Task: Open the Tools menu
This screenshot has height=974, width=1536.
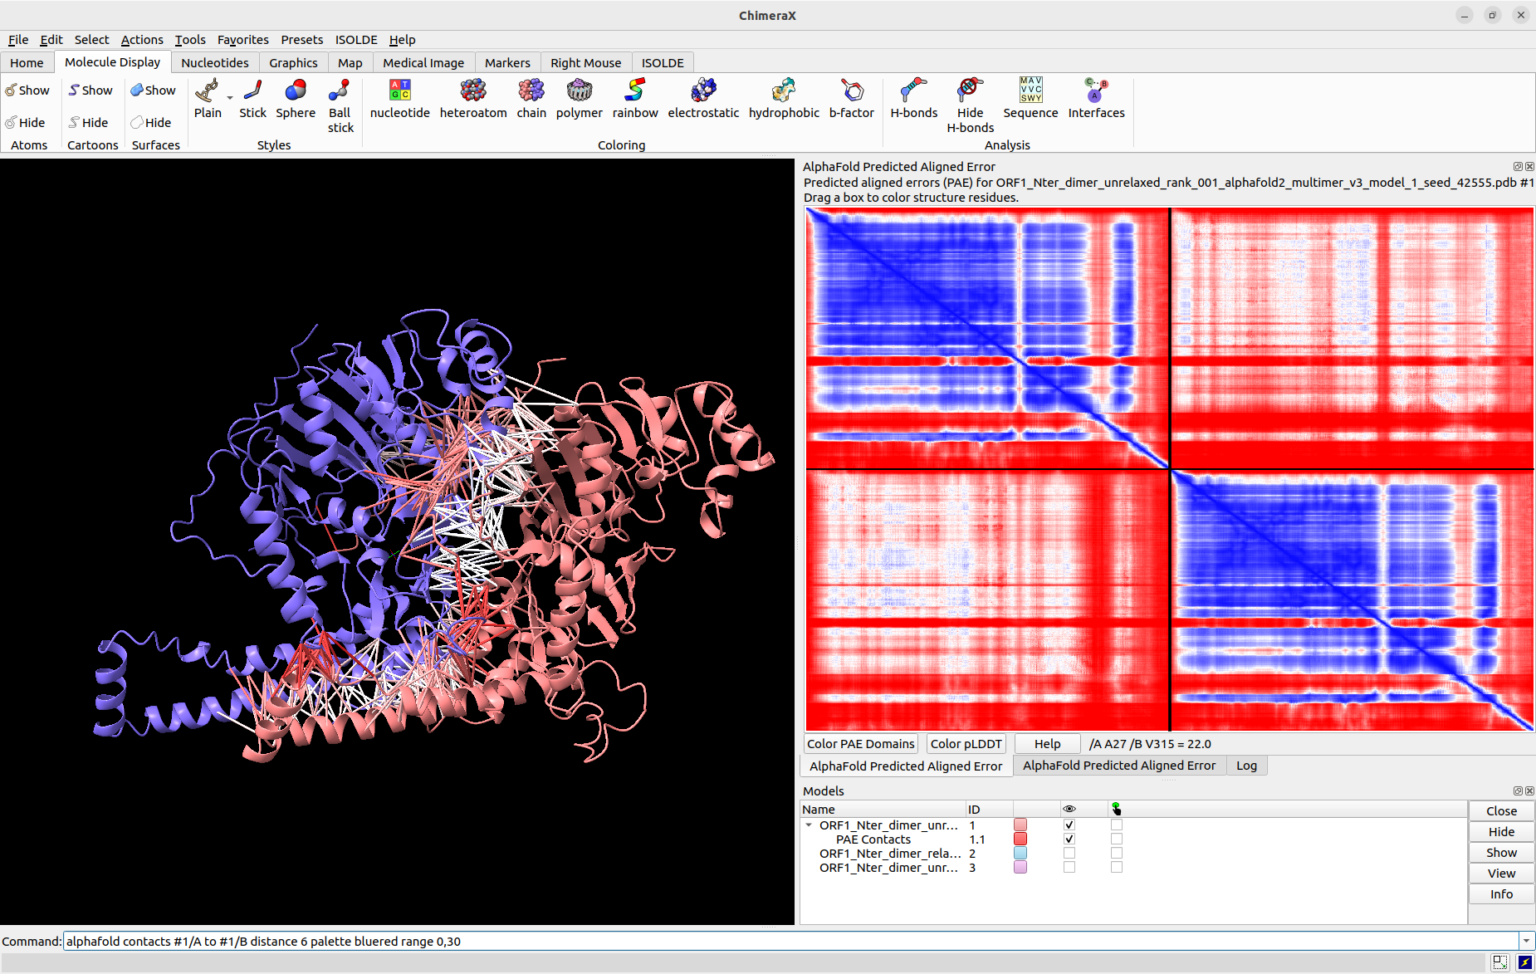Action: pos(190,40)
